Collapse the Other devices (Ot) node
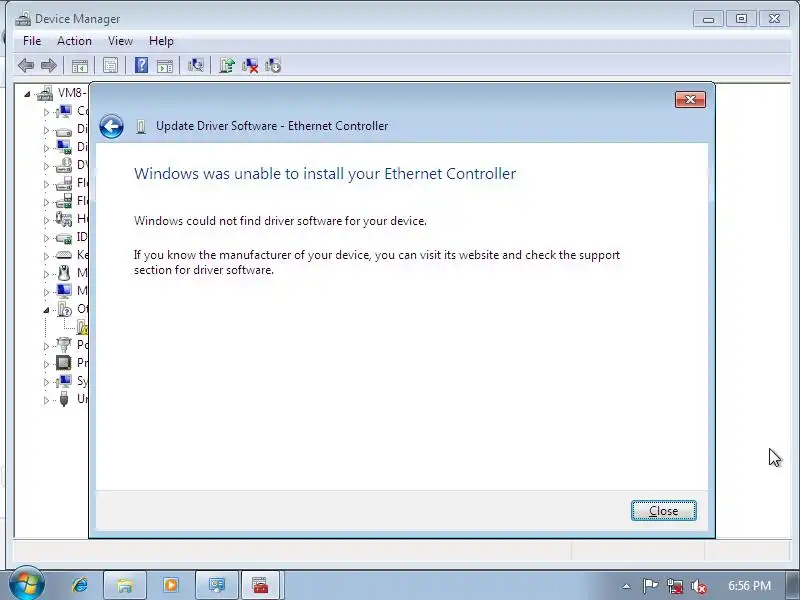Viewport: 800px width, 600px height. coord(46,310)
